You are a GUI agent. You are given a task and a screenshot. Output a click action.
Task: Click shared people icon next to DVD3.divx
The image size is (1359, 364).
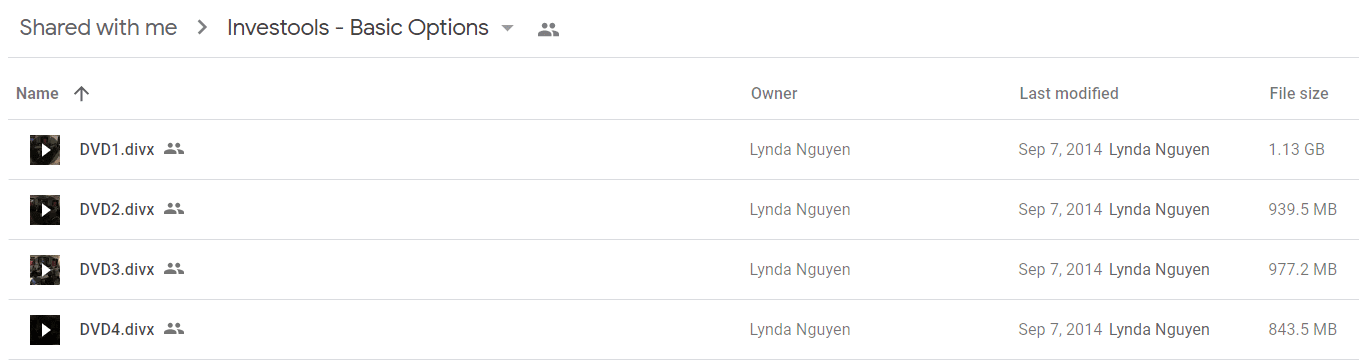[174, 269]
